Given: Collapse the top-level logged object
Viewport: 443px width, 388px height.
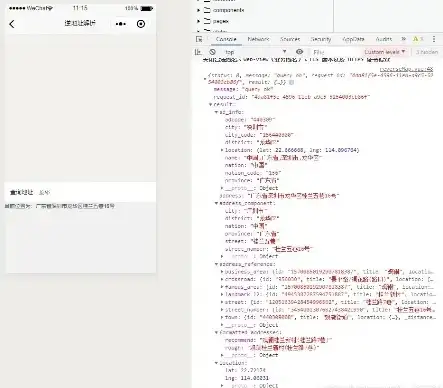Looking at the screenshot, I should (205, 79).
